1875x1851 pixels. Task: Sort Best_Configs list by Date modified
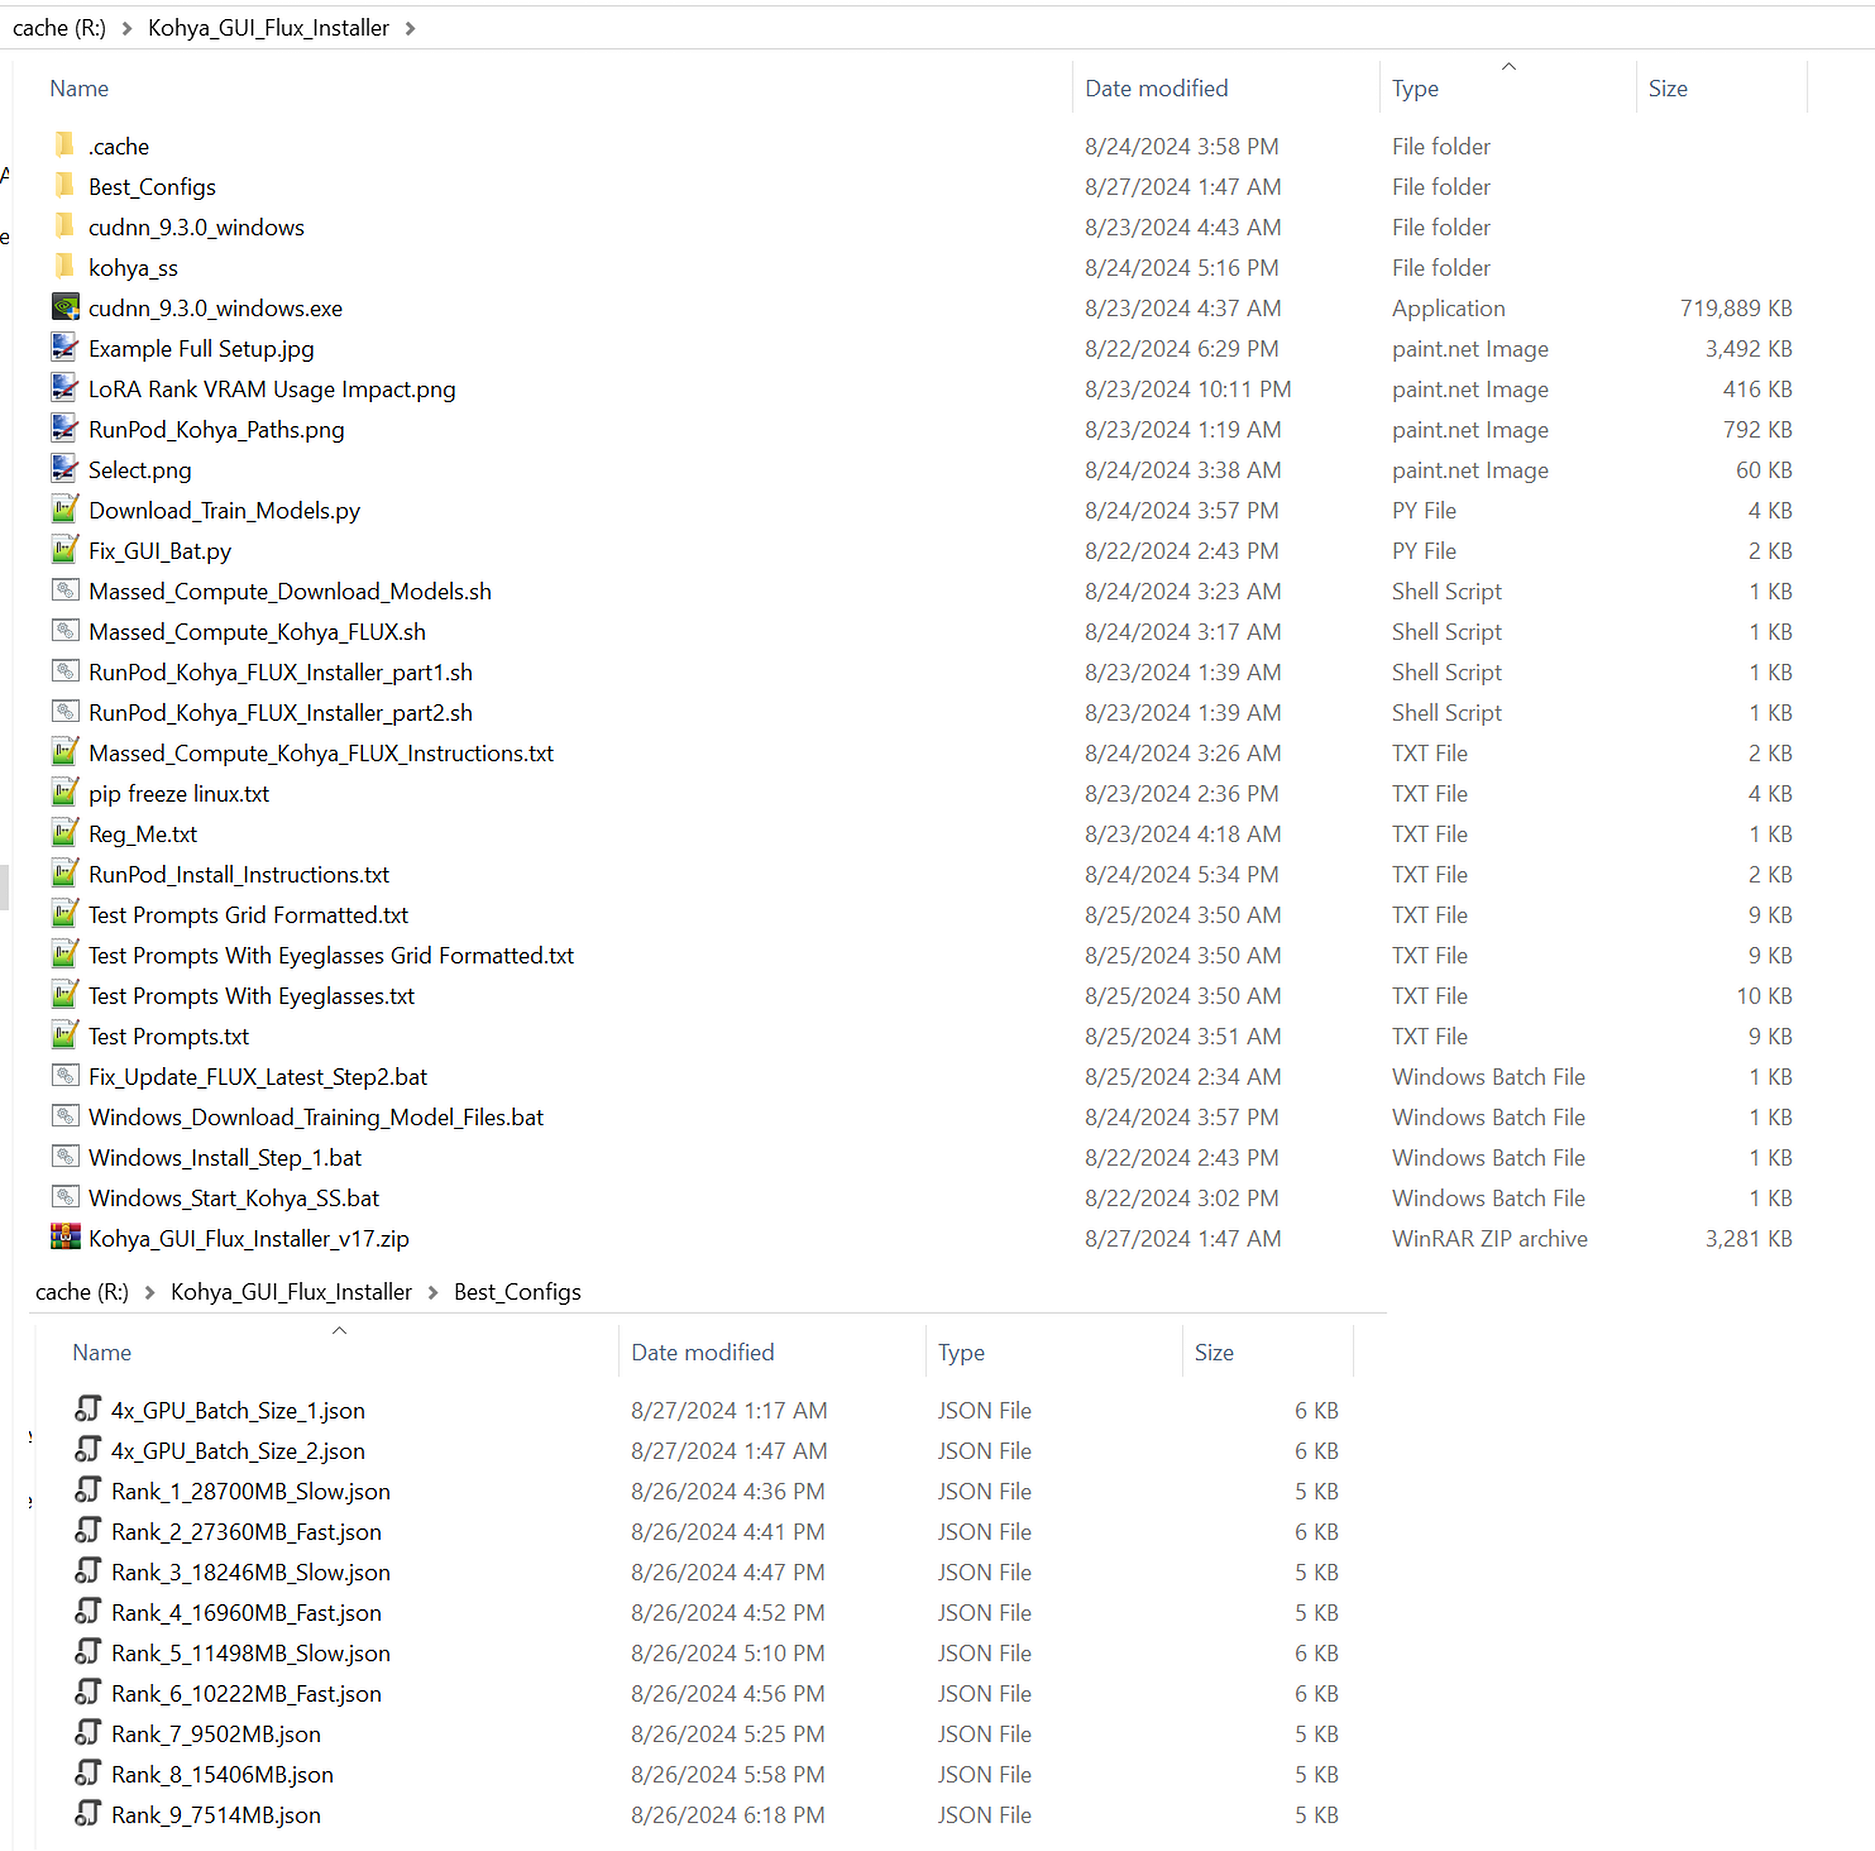(x=702, y=1352)
